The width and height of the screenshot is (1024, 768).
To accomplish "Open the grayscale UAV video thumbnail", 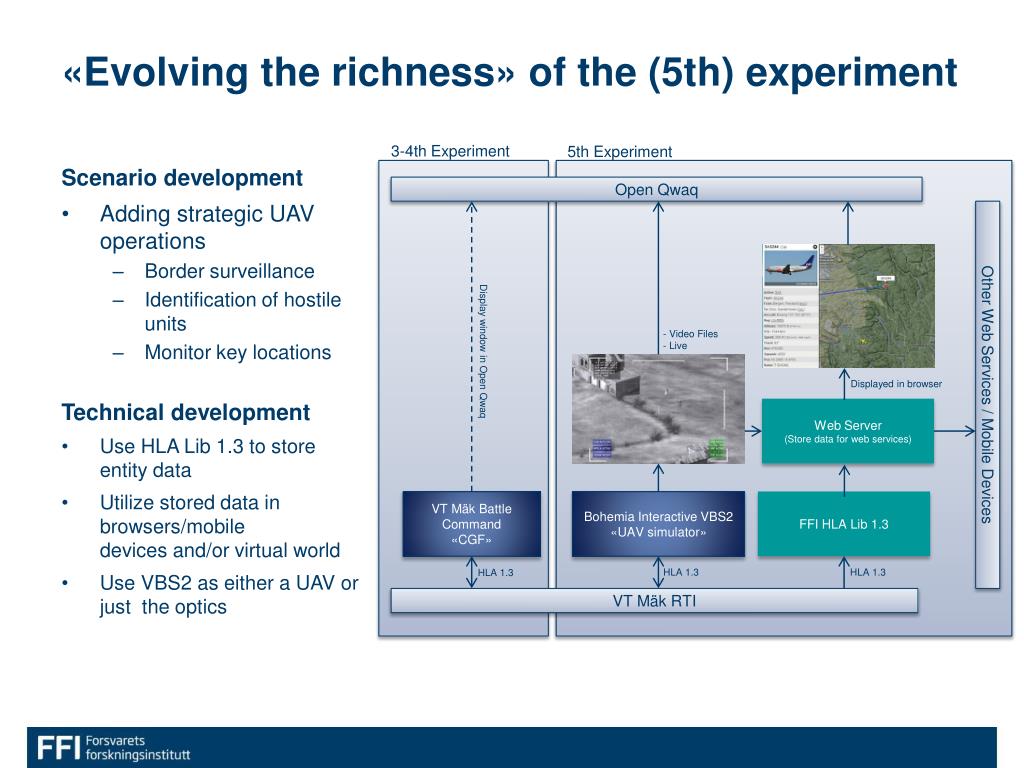I will click(658, 409).
